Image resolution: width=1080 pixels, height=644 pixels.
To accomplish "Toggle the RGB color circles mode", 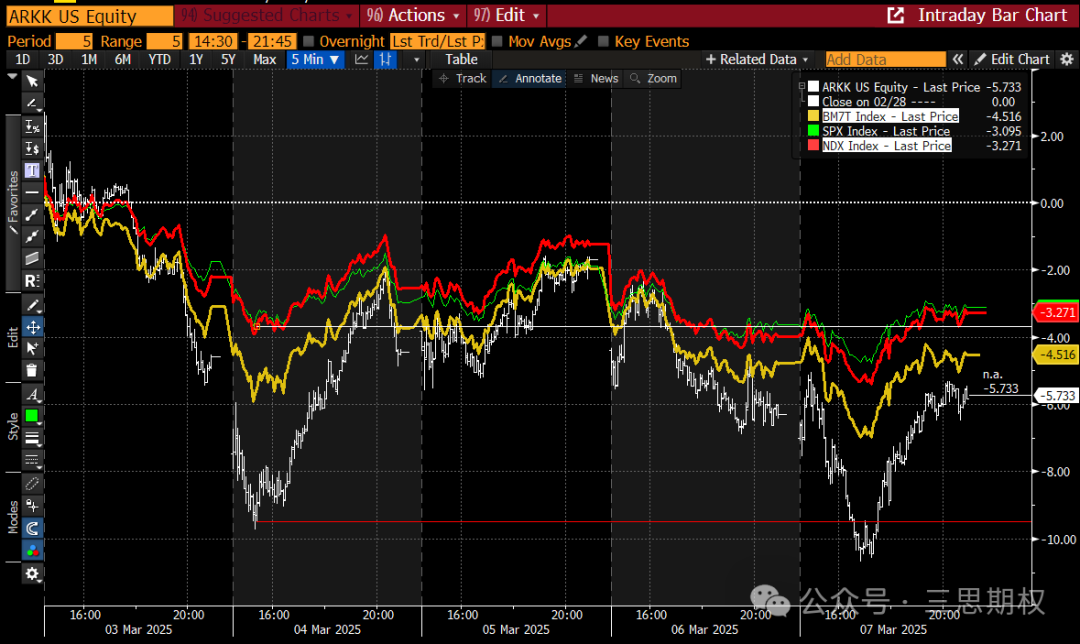I will pyautogui.click(x=32, y=550).
